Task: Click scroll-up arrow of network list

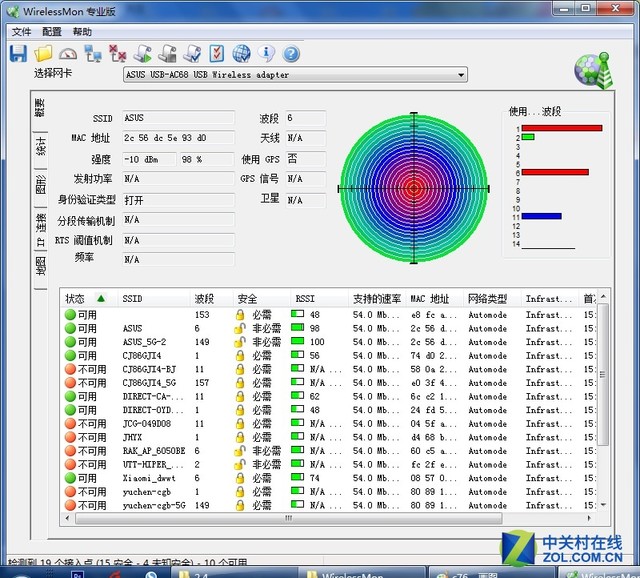Action: pos(603,296)
